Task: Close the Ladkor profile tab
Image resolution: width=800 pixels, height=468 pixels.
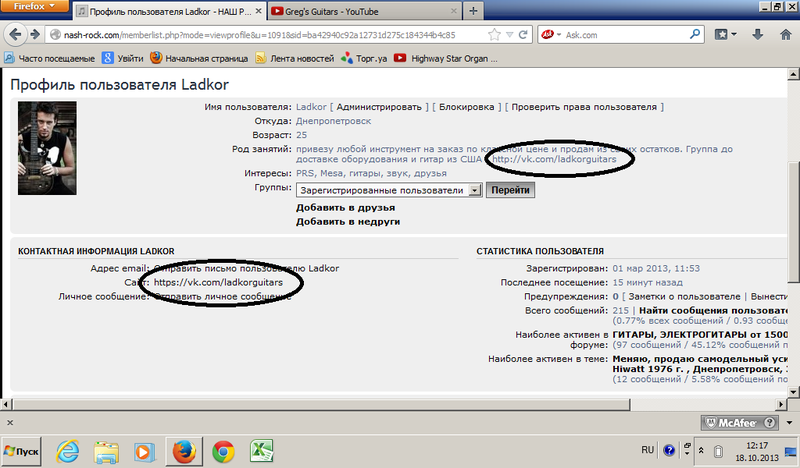Action: point(259,11)
